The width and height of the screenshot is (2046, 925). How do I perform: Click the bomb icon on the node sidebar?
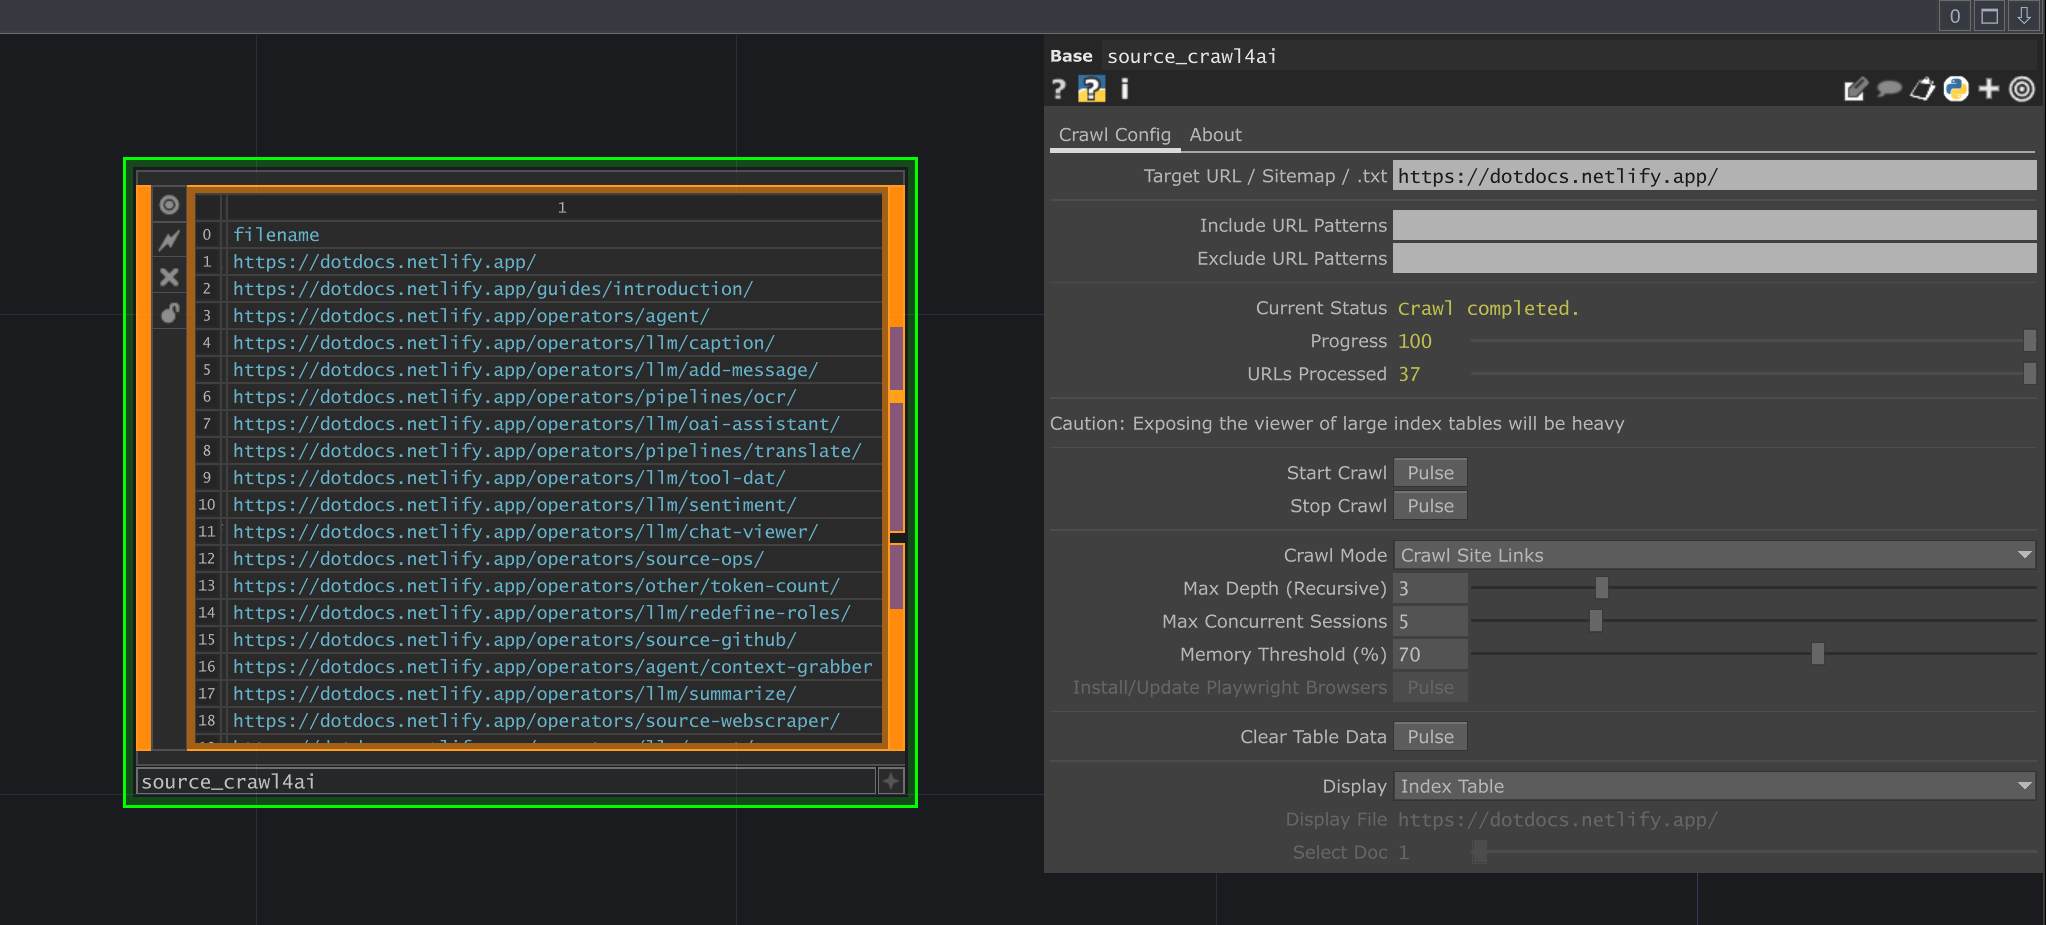[169, 312]
